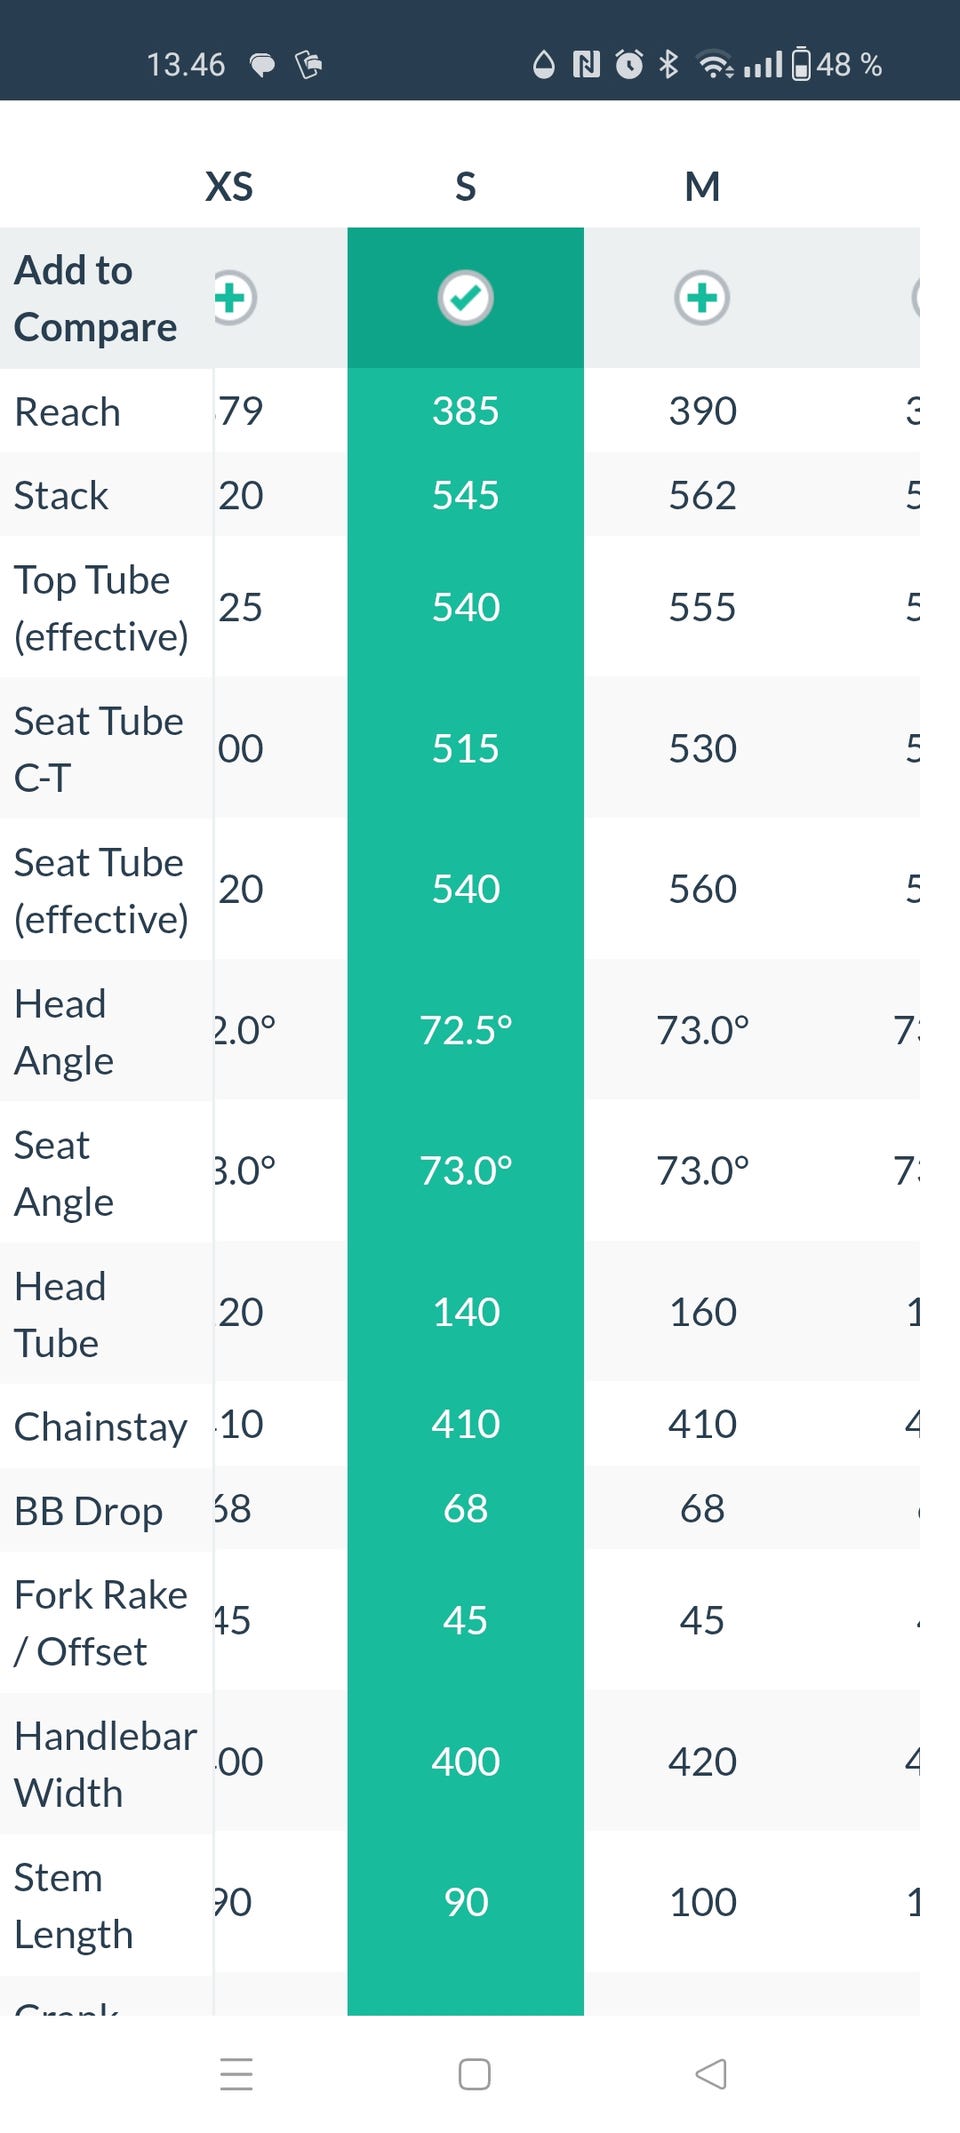Select the M size column header
The width and height of the screenshot is (960, 2133).
pyautogui.click(x=702, y=187)
